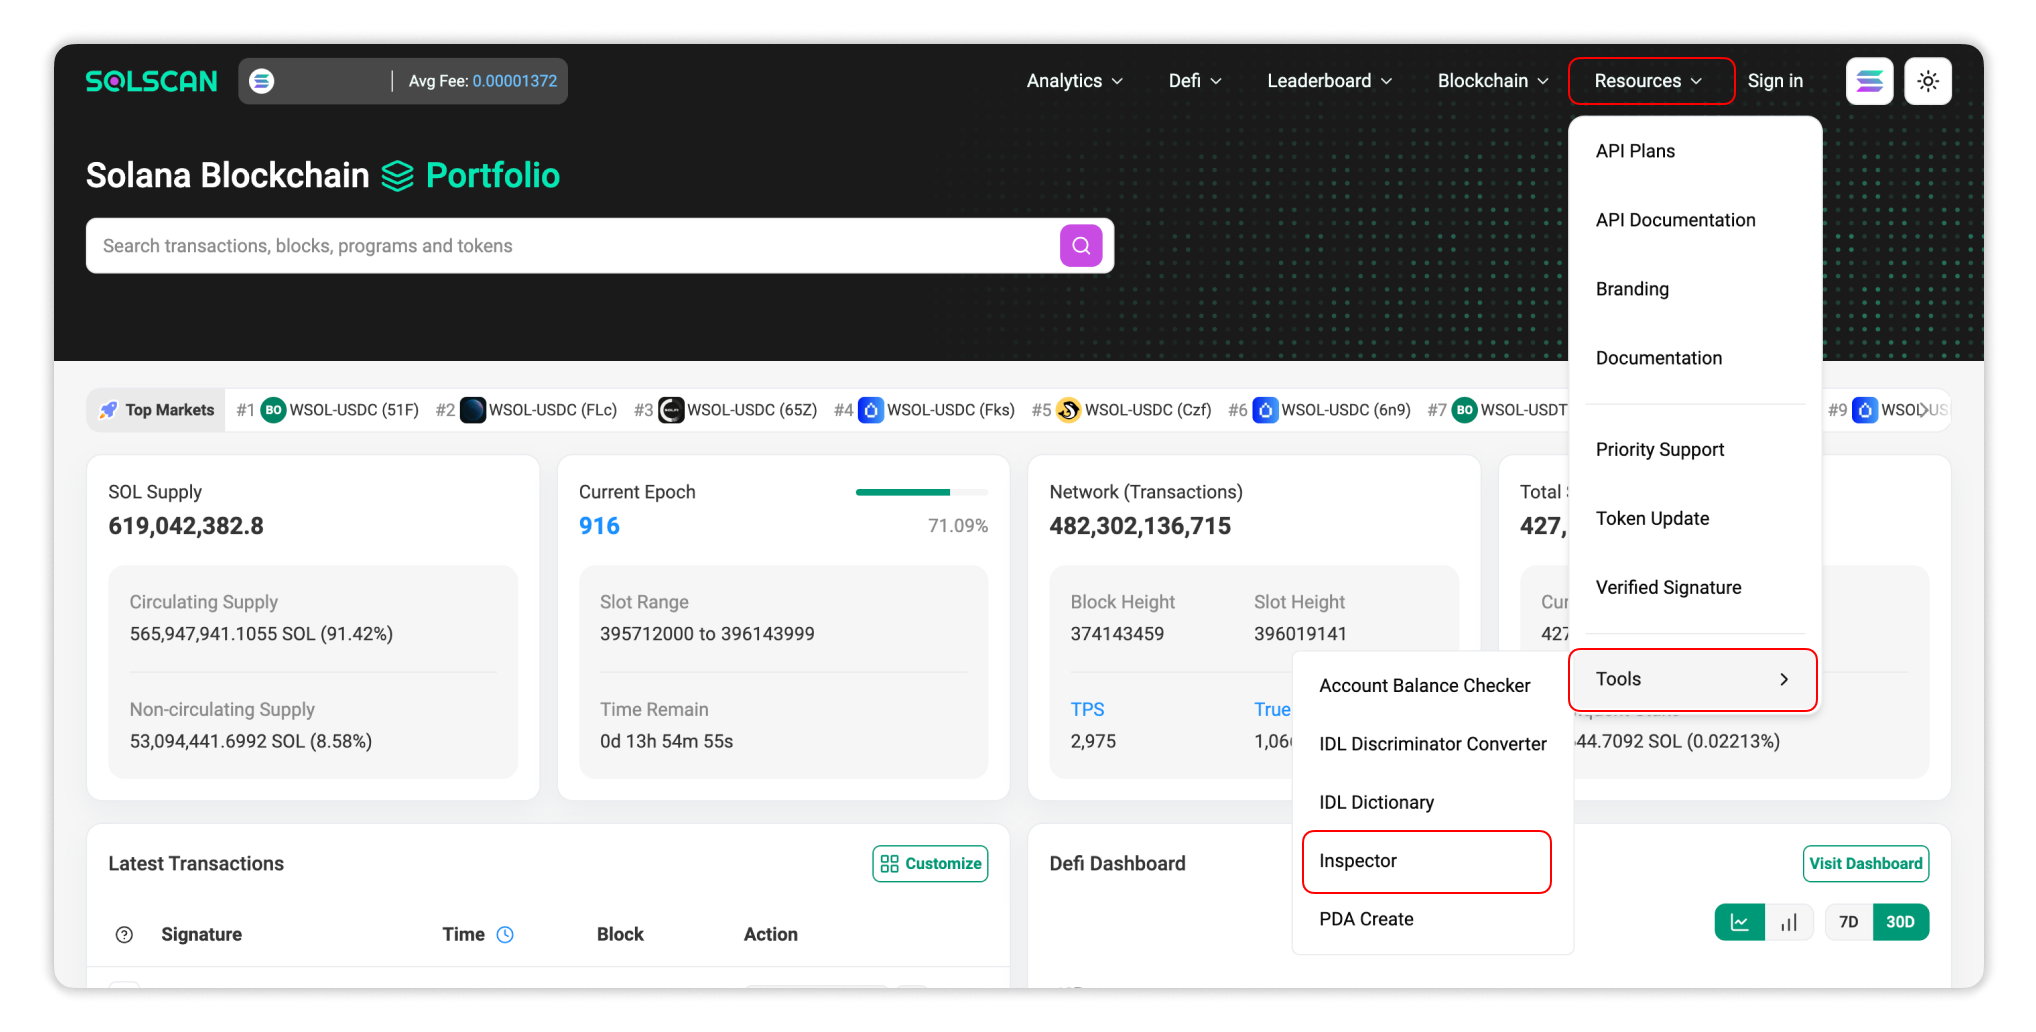Screen dimensions: 2036x1032
Task: Switch chart range to 30D
Action: [x=1900, y=922]
